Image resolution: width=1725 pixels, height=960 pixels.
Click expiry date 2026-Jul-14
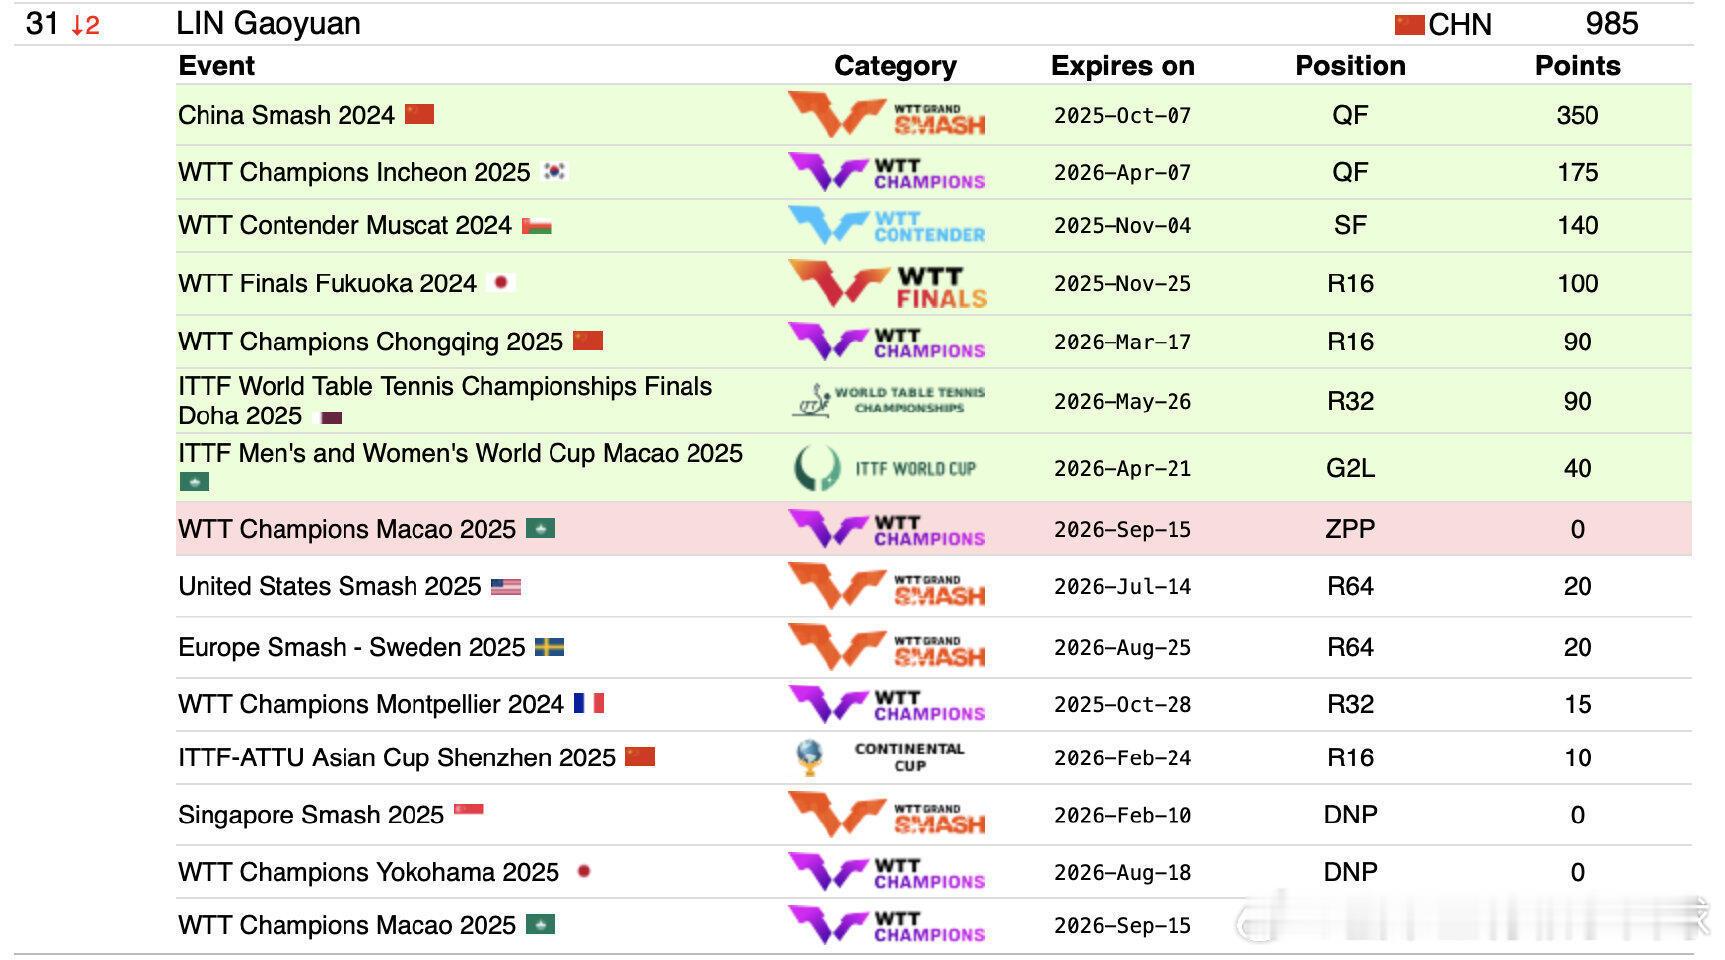pos(1122,587)
